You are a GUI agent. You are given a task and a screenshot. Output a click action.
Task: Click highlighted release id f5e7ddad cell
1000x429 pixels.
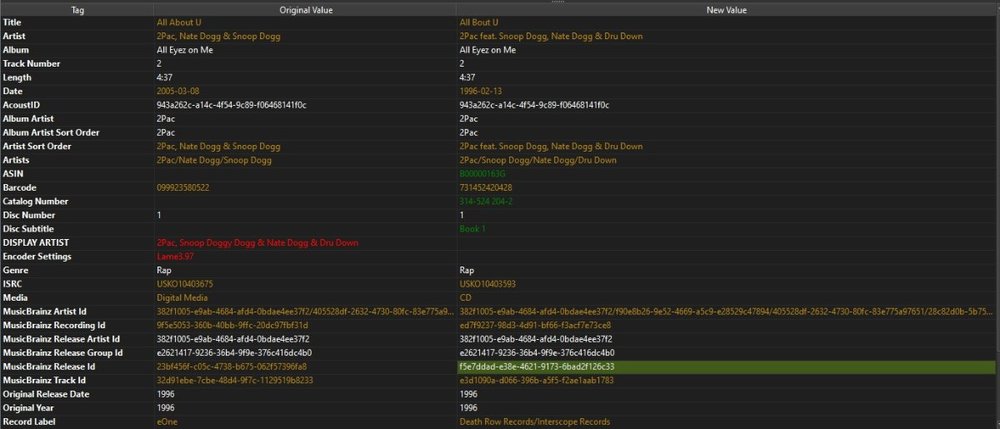pyautogui.click(x=726, y=367)
